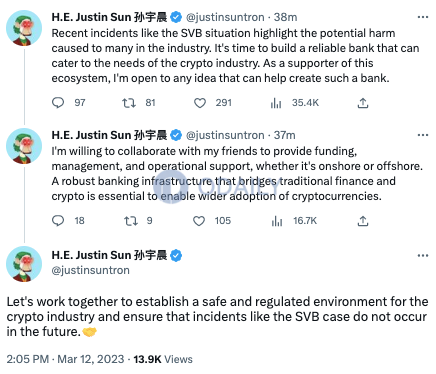Image resolution: width=436 pixels, height=374 pixels.
Task: Open the 13.9K Views count
Action: click(x=163, y=359)
